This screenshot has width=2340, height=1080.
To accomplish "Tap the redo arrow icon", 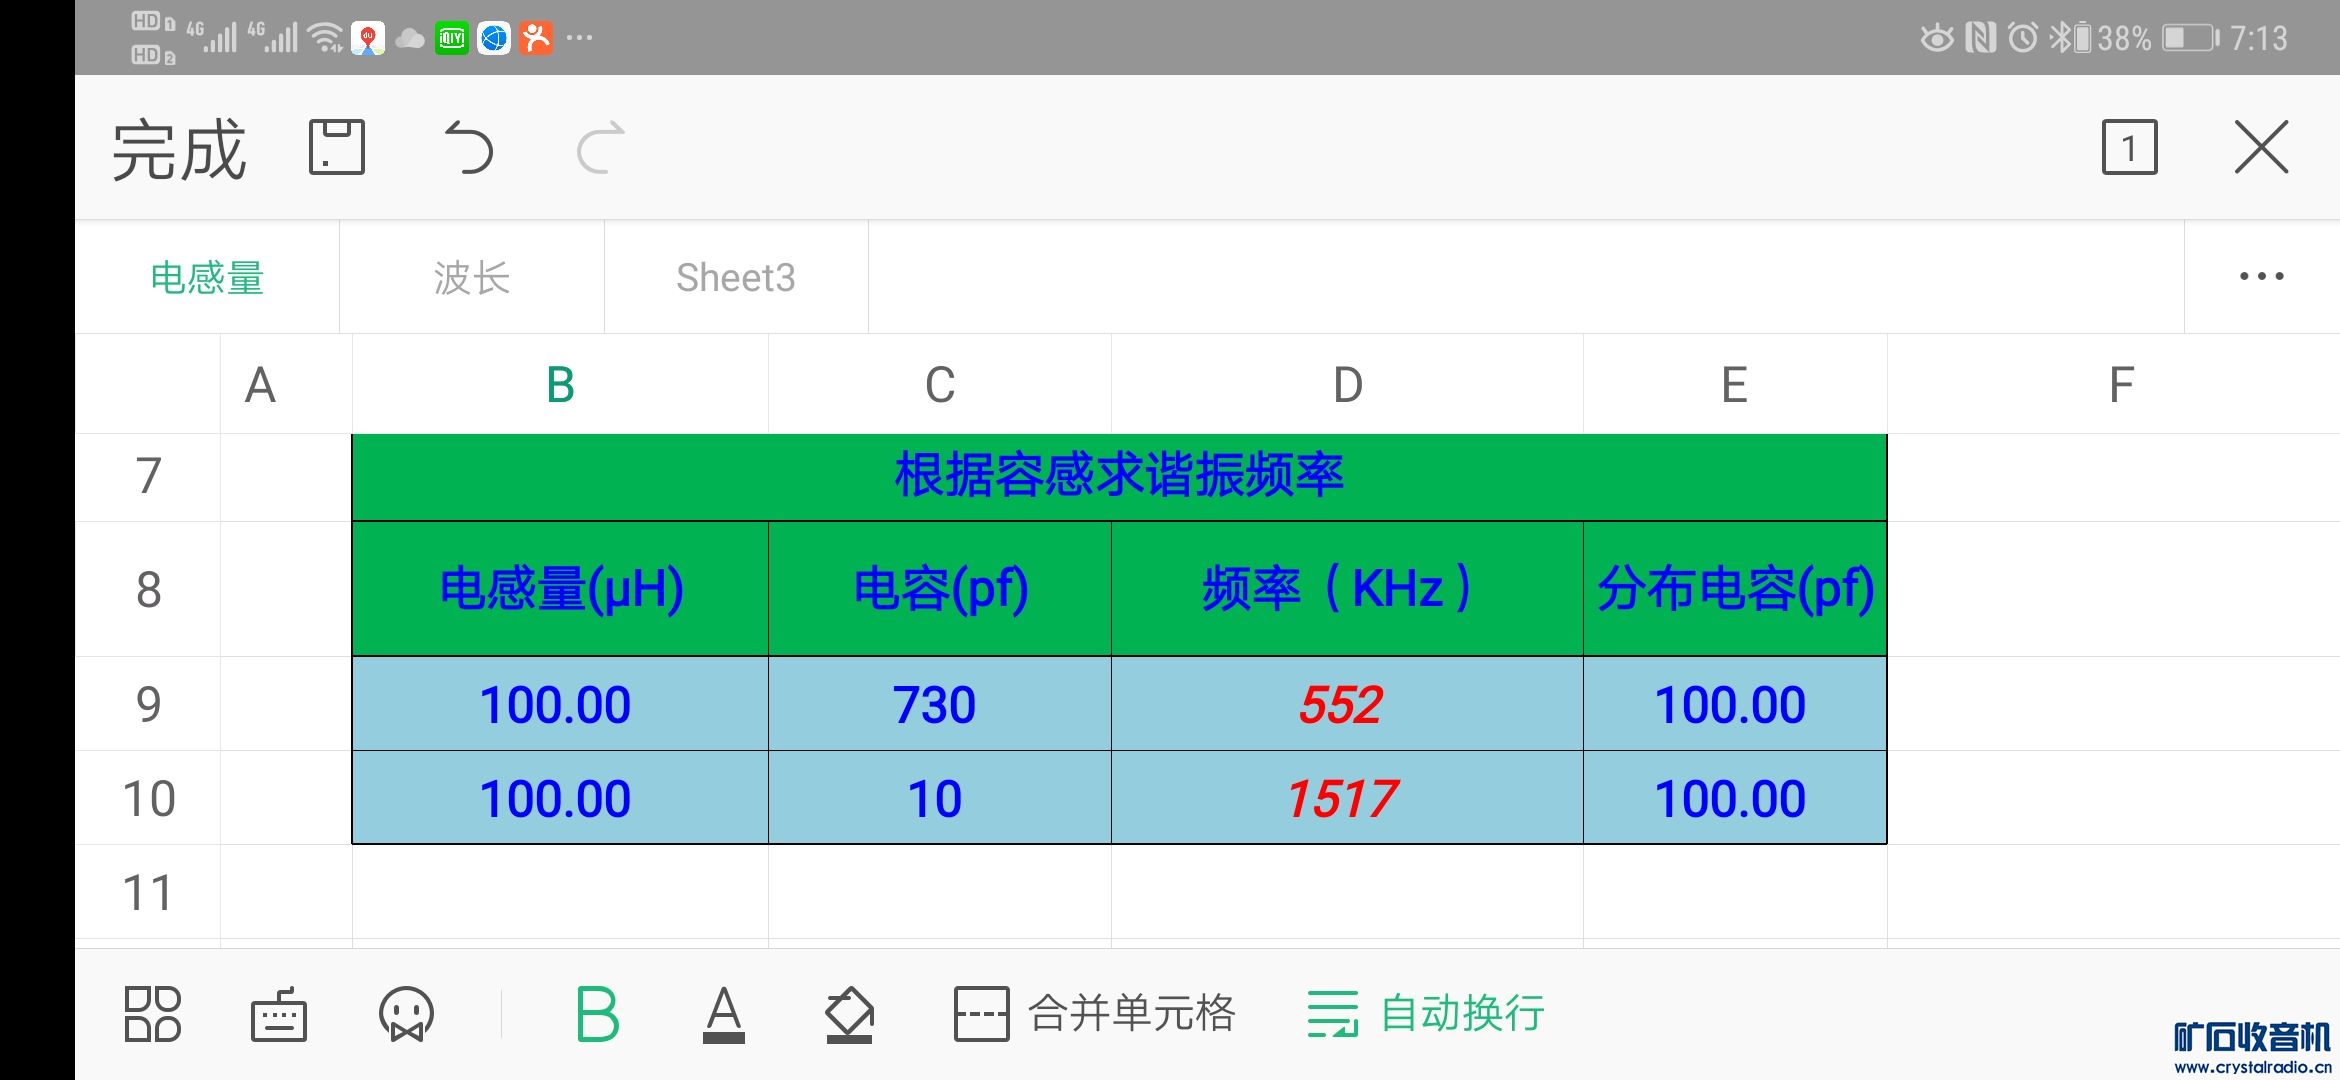I will pos(601,147).
